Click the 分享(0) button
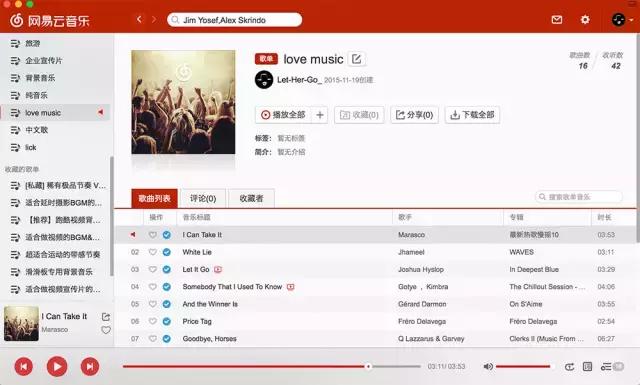Screen dimensions: 640x385 coord(414,115)
